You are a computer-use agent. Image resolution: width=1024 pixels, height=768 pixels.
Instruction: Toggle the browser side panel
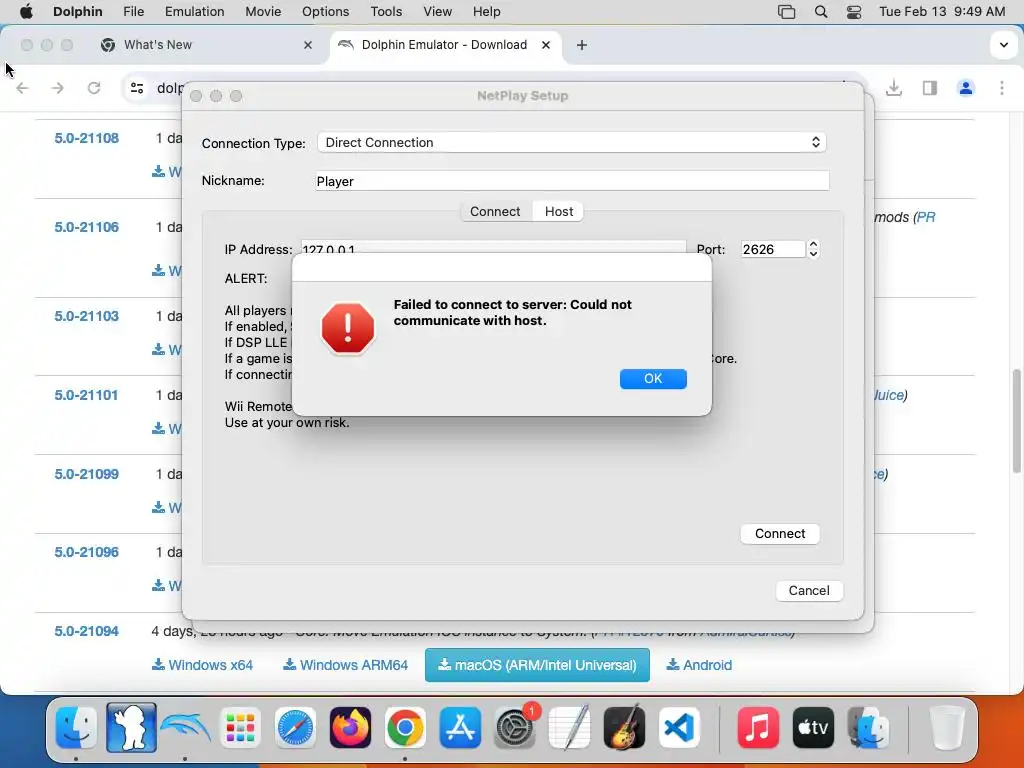(930, 88)
